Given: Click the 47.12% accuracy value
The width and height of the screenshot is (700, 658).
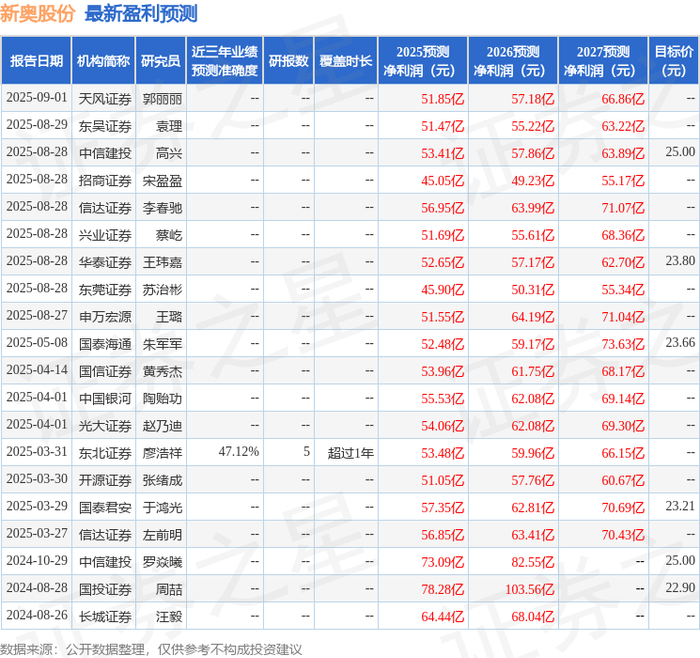Looking at the screenshot, I should [238, 451].
